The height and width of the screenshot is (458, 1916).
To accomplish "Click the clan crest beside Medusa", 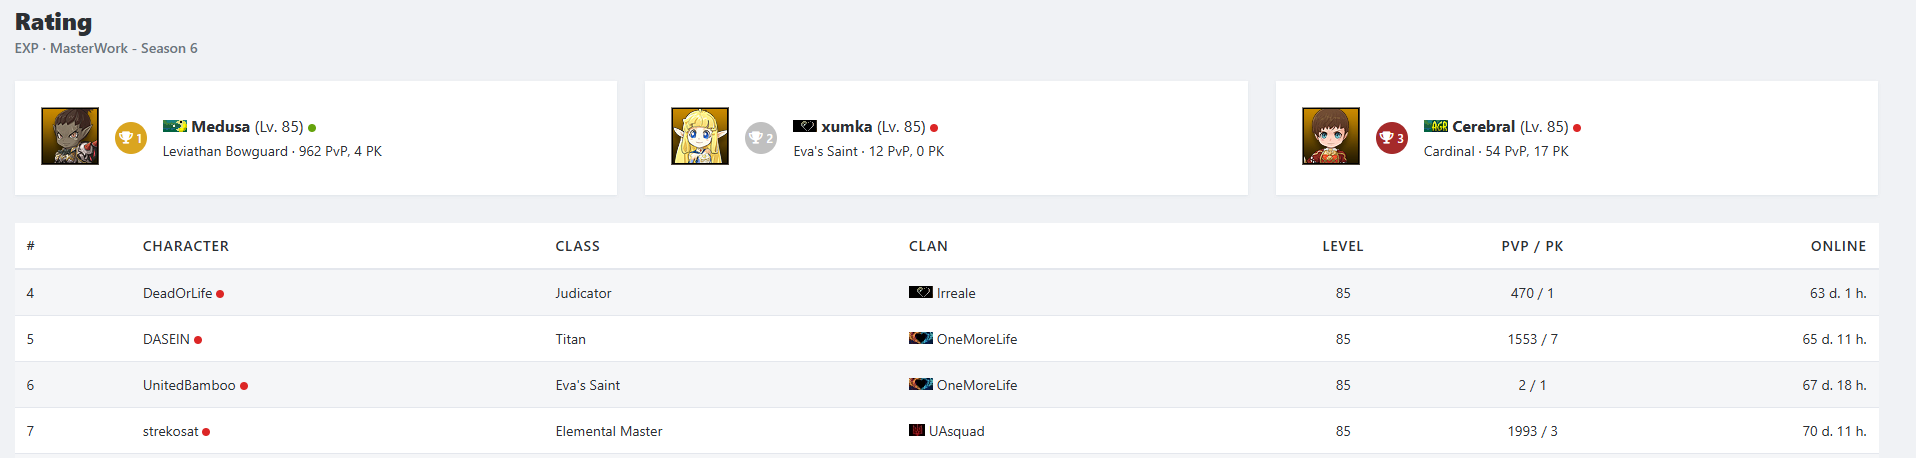I will click(x=175, y=126).
